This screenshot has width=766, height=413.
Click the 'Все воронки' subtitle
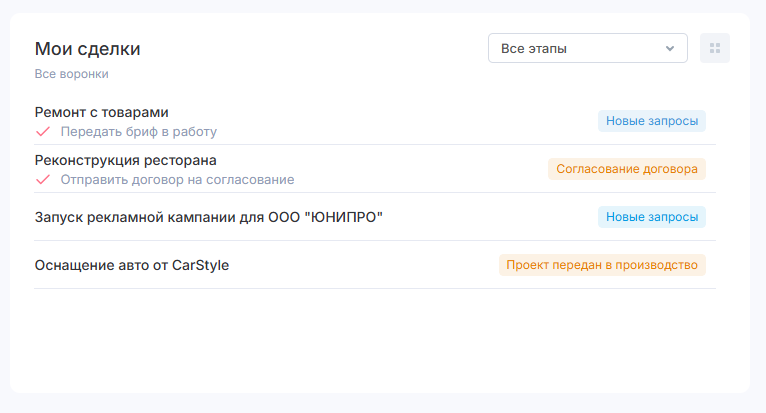71,74
